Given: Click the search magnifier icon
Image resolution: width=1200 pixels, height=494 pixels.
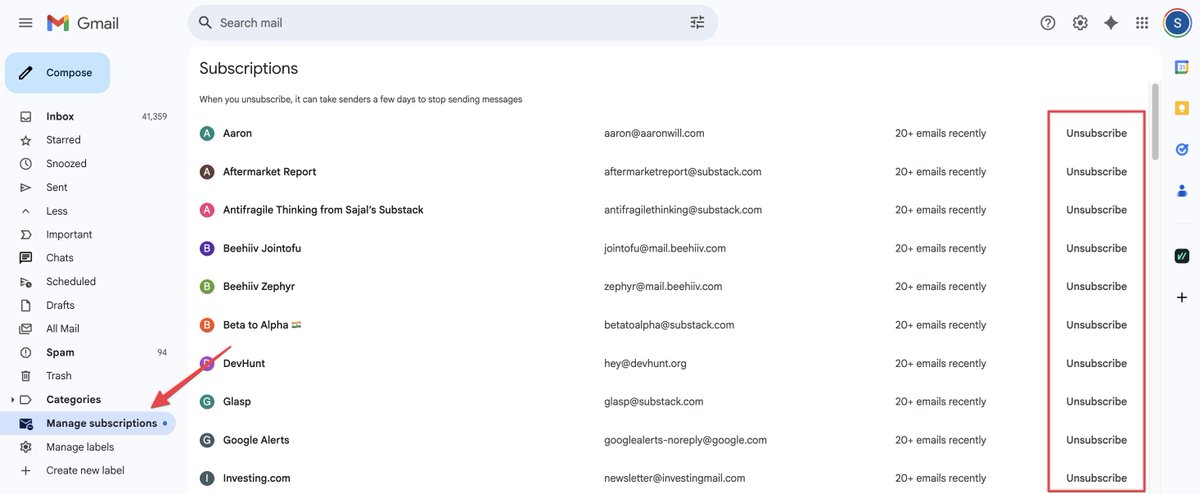Looking at the screenshot, I should pos(205,22).
